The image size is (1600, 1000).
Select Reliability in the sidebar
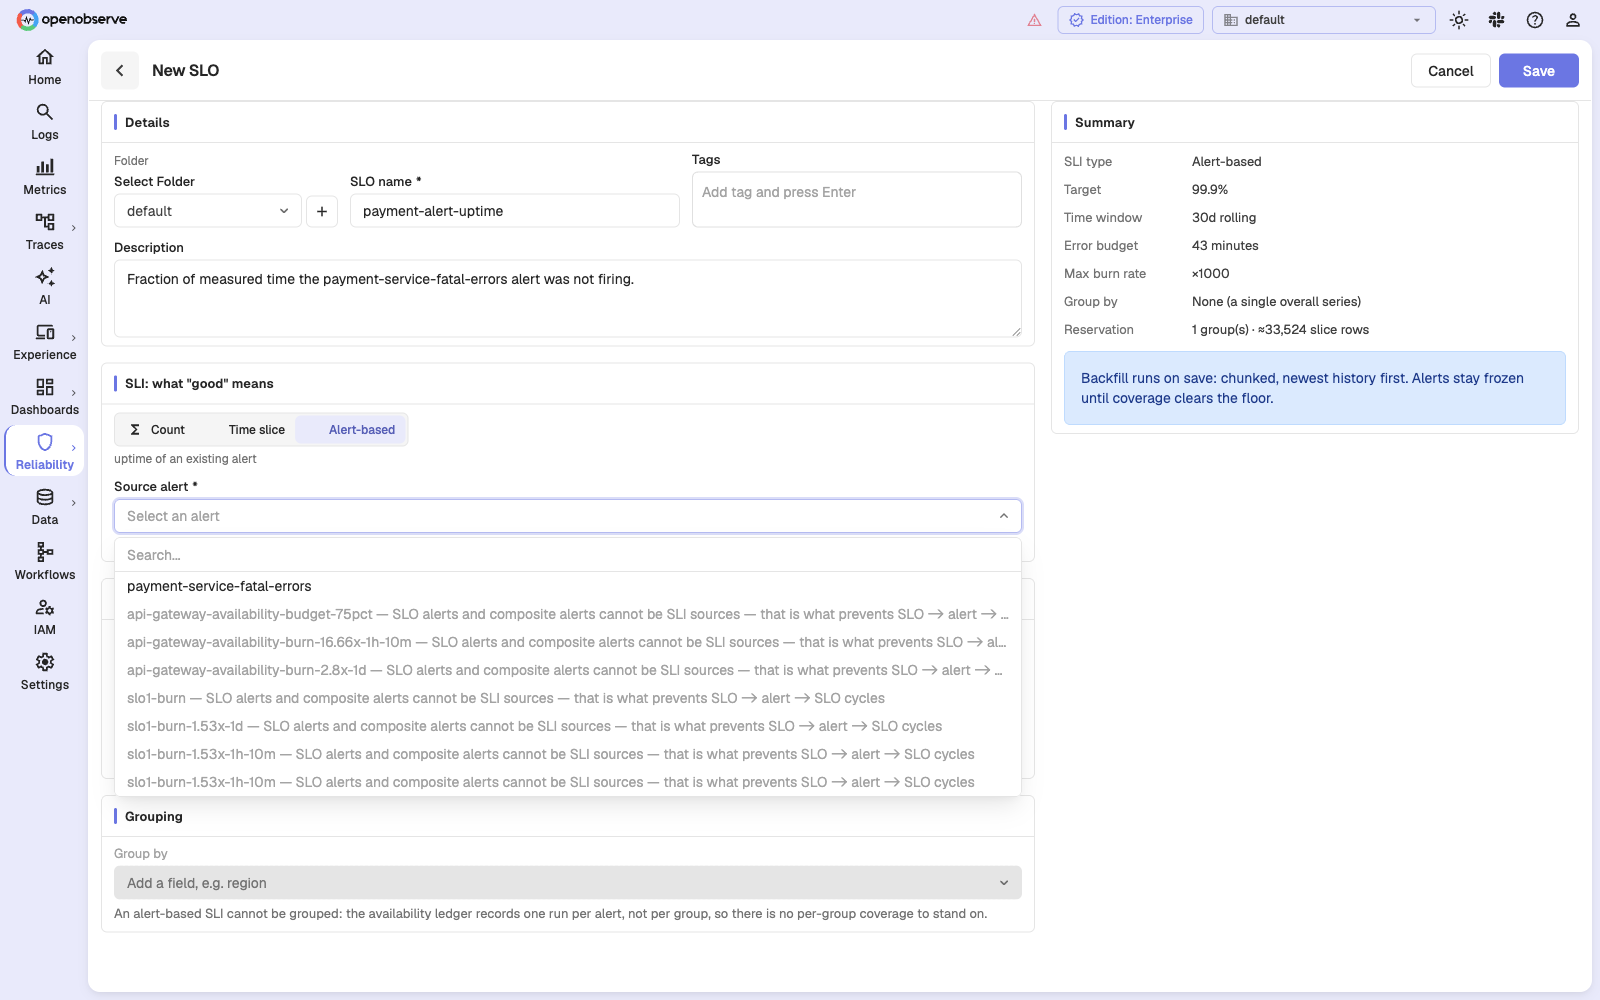(44, 452)
